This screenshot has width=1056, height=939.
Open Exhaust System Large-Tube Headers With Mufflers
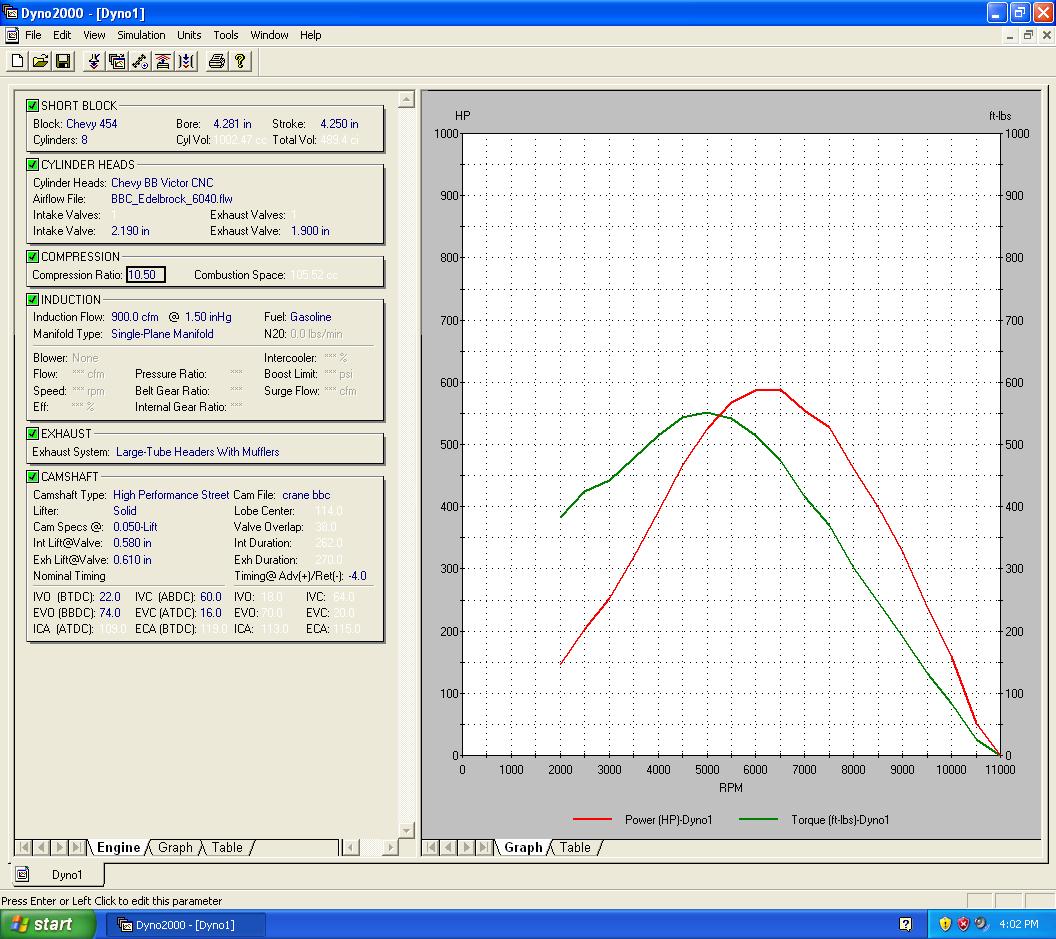point(197,452)
